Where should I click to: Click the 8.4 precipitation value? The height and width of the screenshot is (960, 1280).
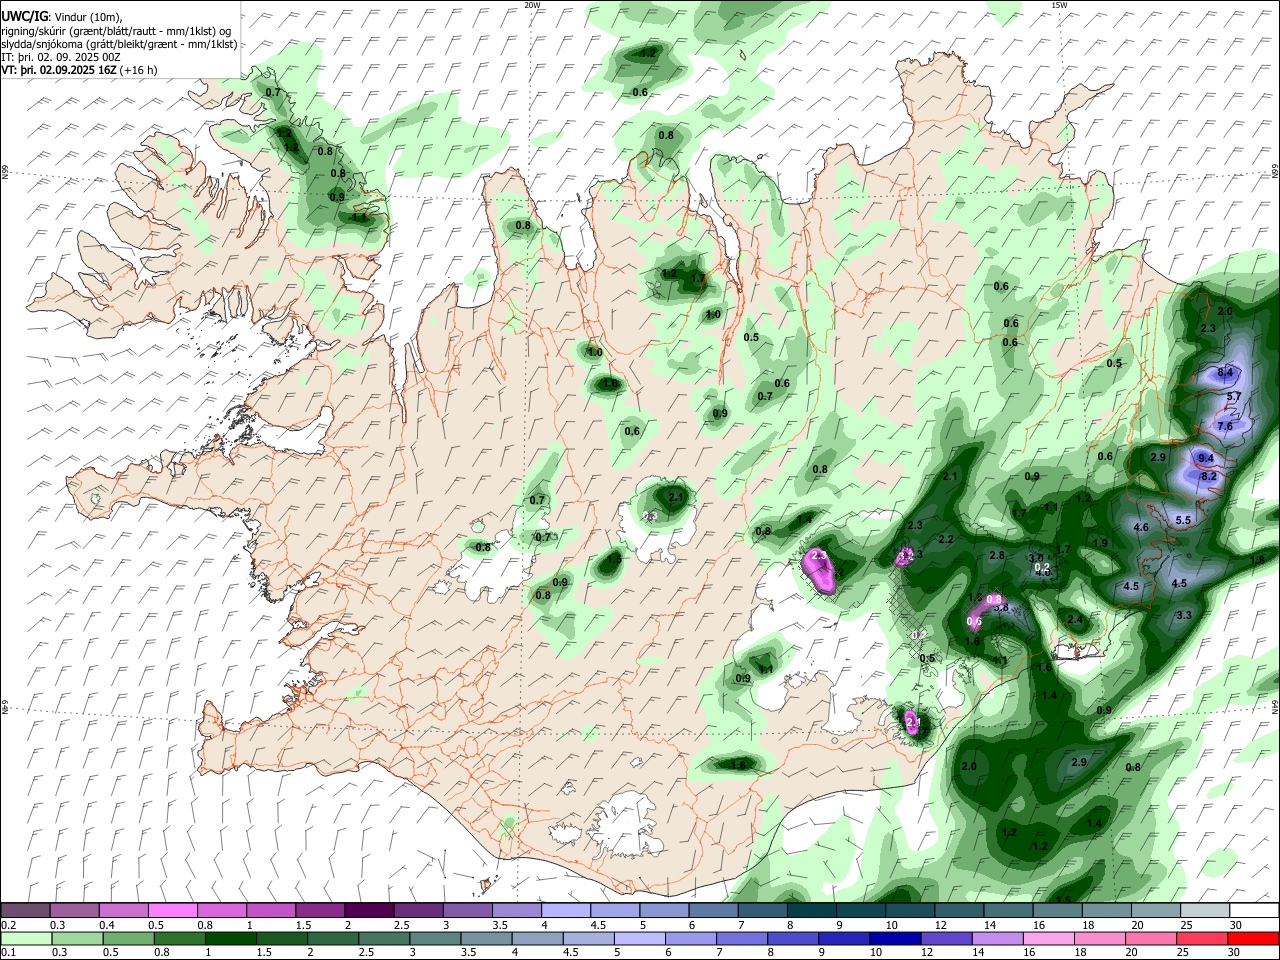1226,373
